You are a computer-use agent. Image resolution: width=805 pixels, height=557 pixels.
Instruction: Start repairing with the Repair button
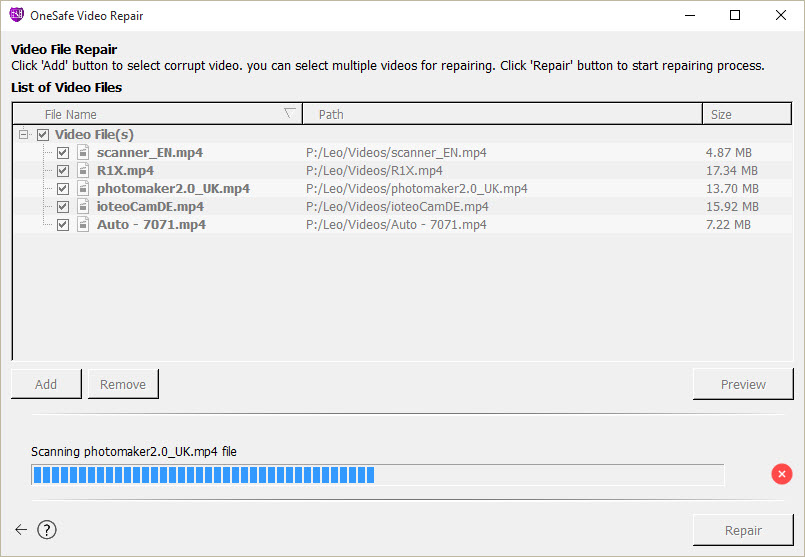[x=743, y=530]
